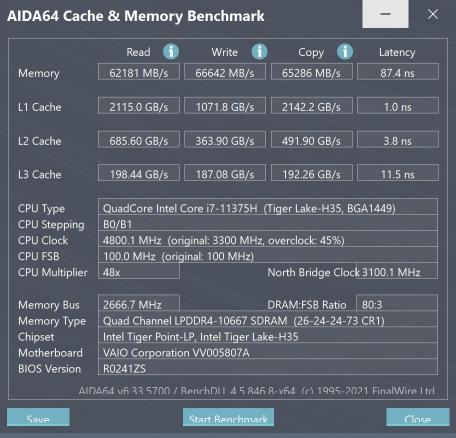Click the info icon beside Write
The width and height of the screenshot is (456, 438).
[259, 52]
